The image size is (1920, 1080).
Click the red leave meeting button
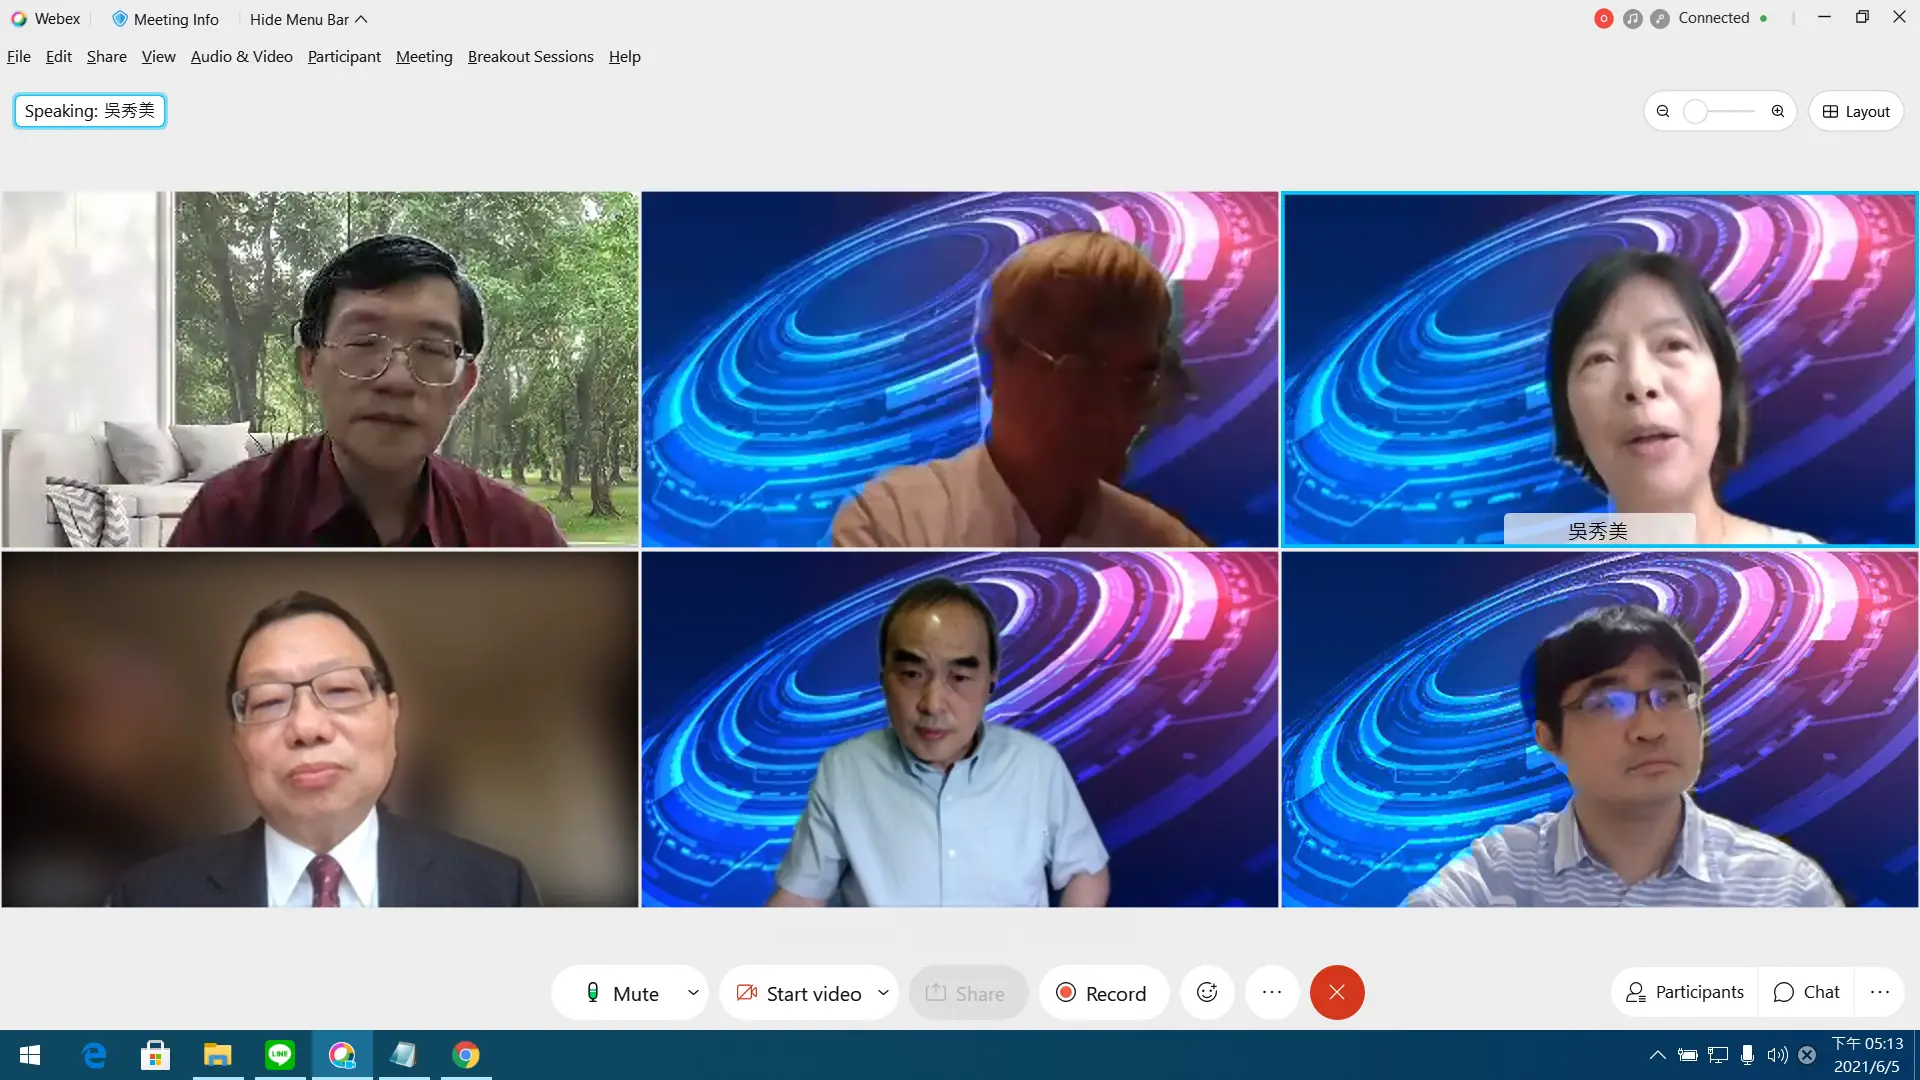(1337, 992)
